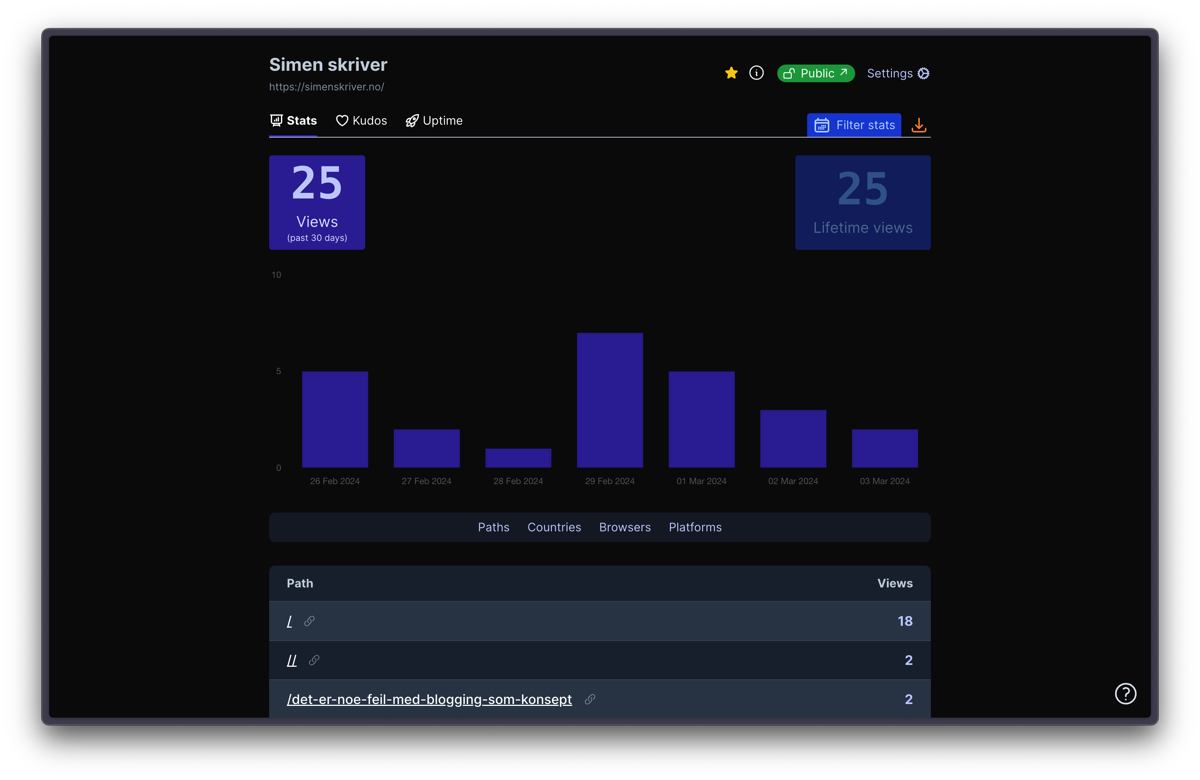Click the orange download stats icon
This screenshot has width=1200, height=780.
pyautogui.click(x=919, y=126)
